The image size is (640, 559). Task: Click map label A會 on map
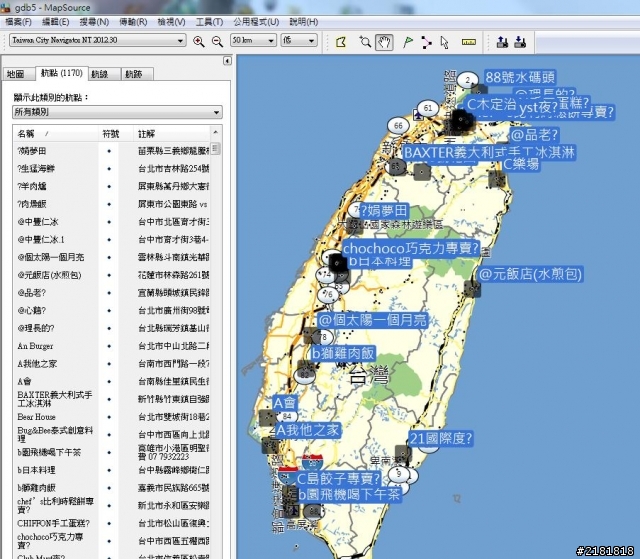[284, 403]
